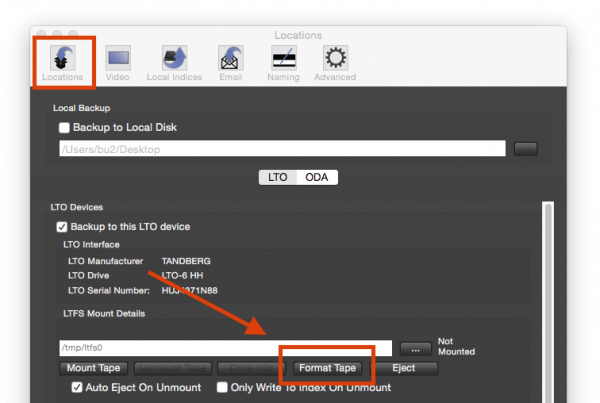This screenshot has height=403, width=600.
Task: Open the Locations preferences pane
Action: pyautogui.click(x=62, y=60)
